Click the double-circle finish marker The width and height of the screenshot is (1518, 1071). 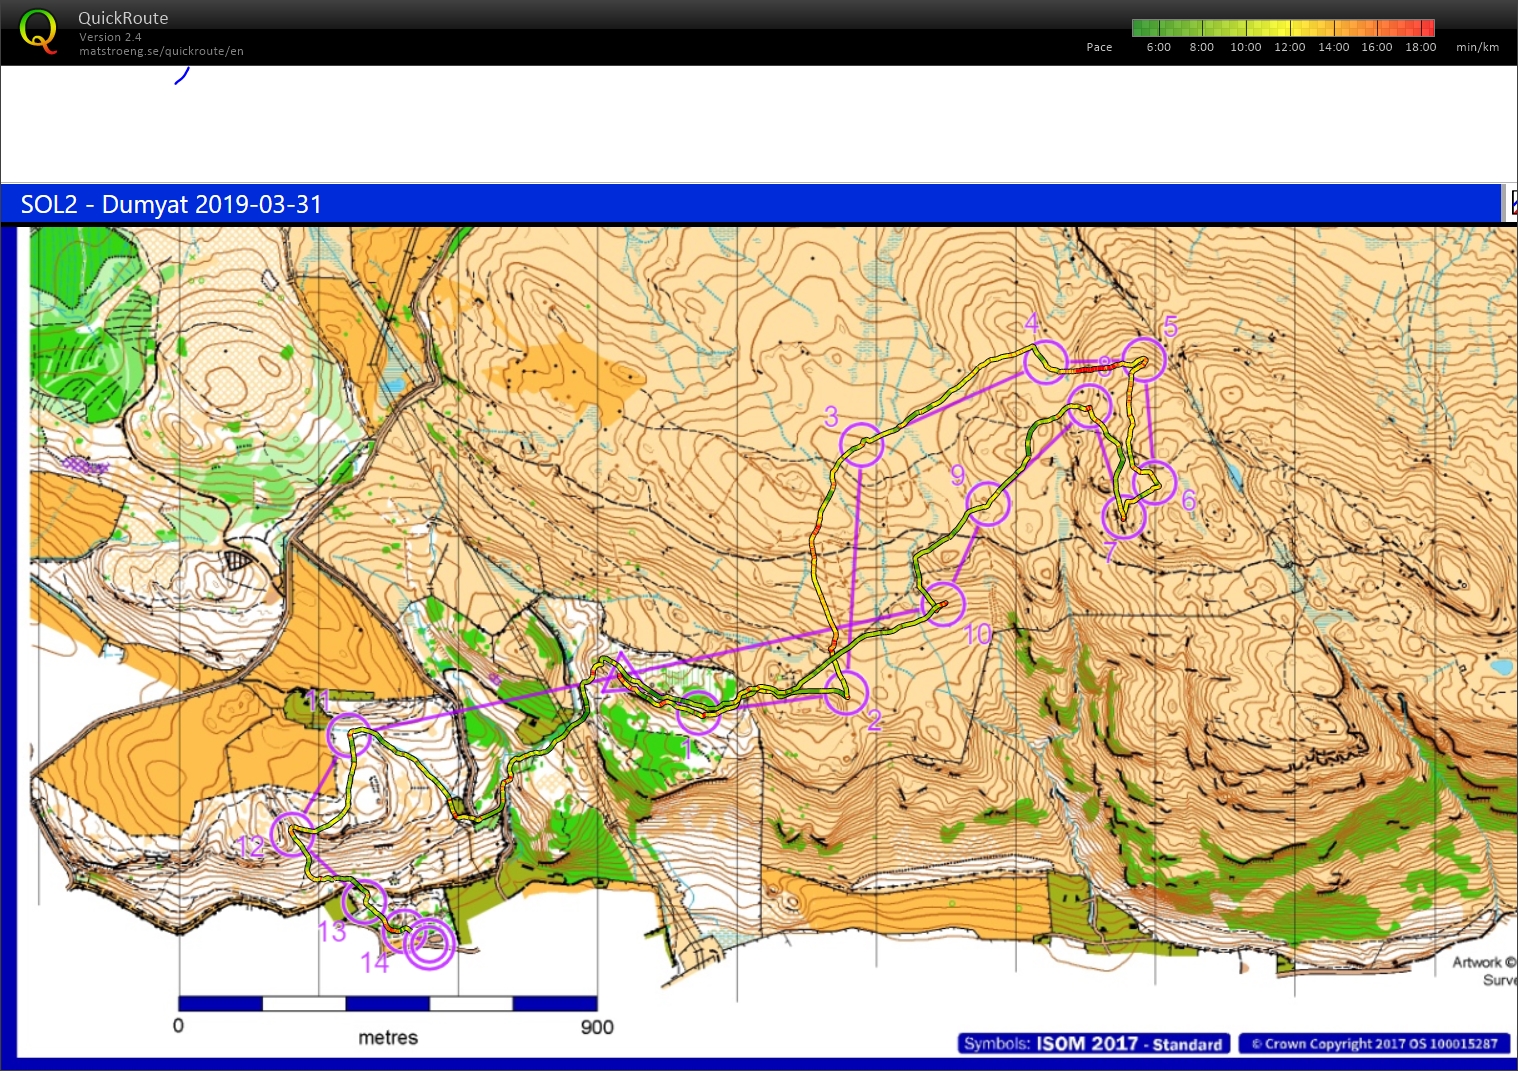tap(430, 944)
